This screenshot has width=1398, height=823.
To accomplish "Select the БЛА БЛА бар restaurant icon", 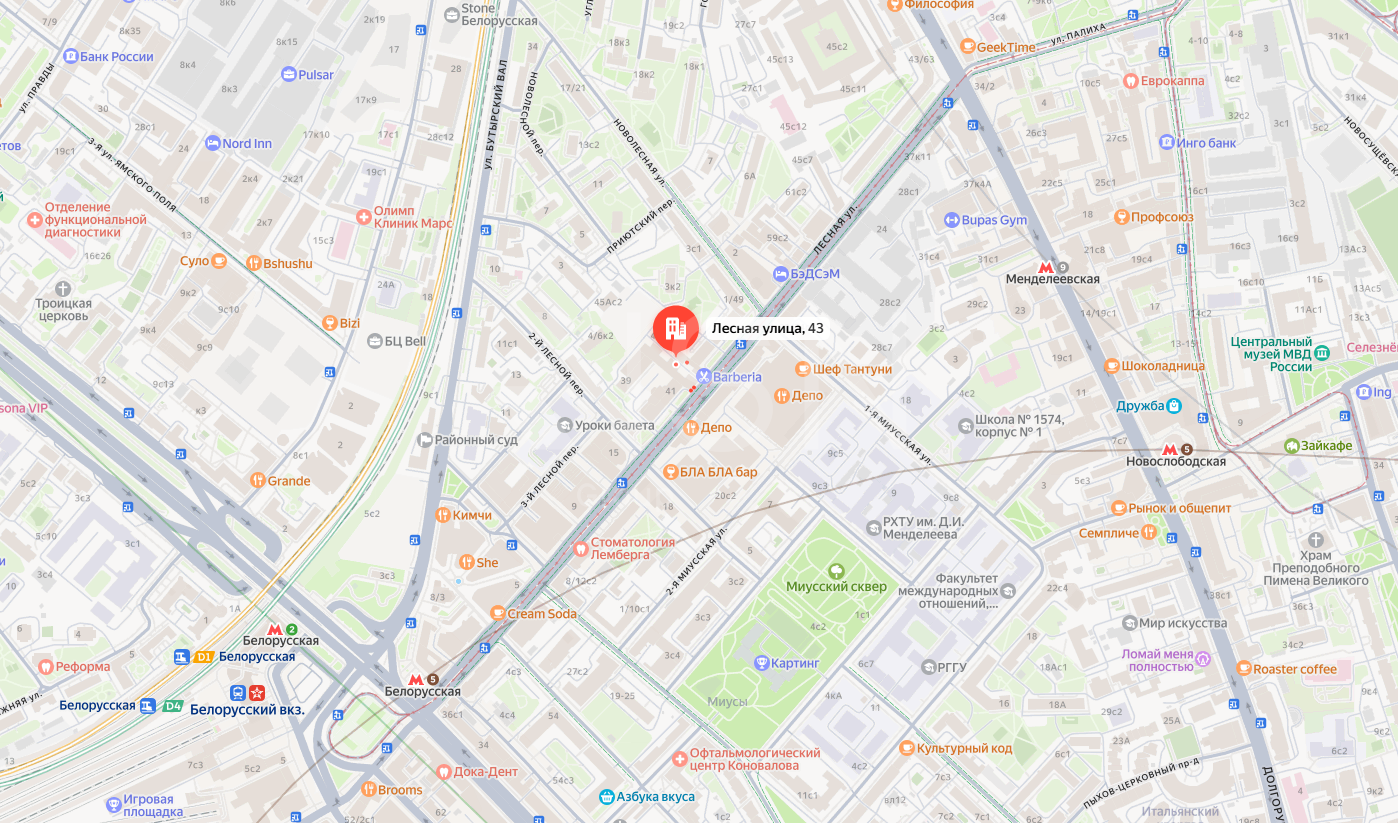I will 671,472.
